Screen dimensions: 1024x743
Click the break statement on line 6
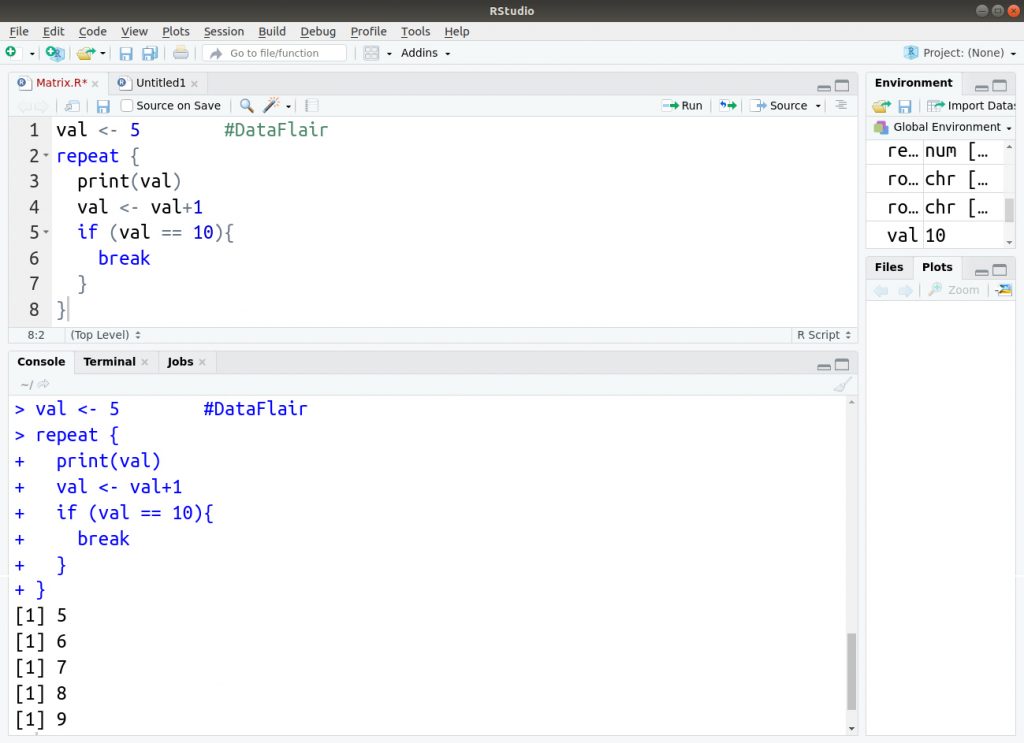(124, 258)
